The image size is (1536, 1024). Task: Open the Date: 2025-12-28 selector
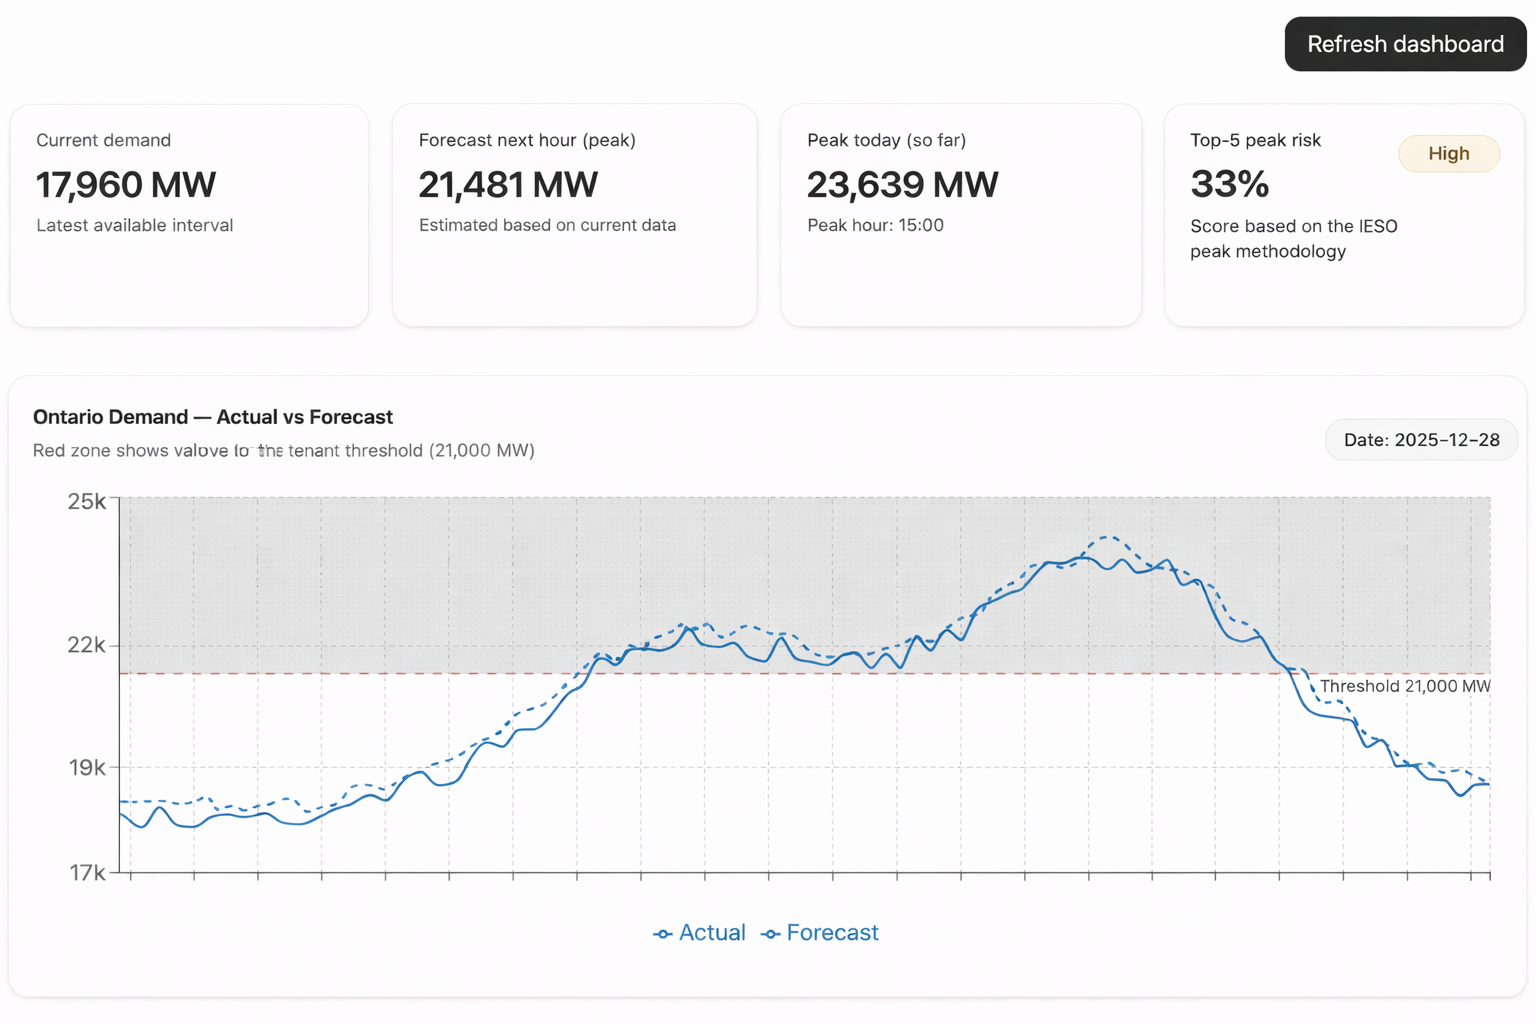(1421, 440)
